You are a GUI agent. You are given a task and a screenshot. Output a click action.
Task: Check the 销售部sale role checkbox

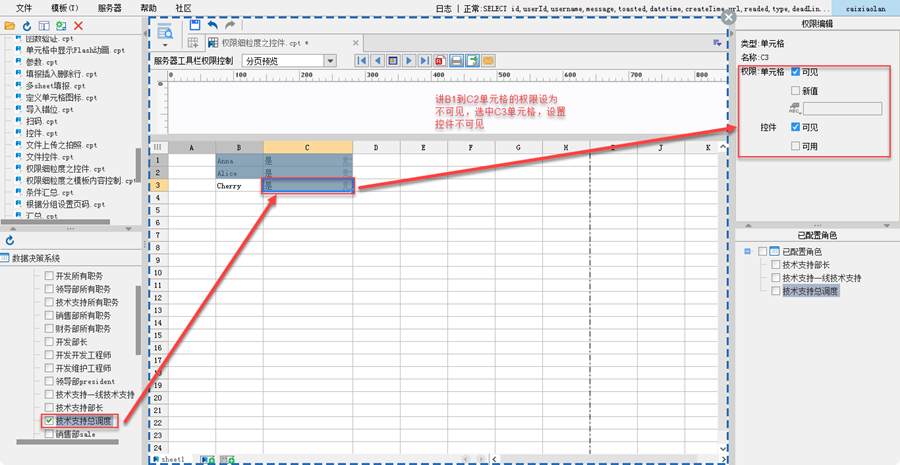pyautogui.click(x=49, y=434)
